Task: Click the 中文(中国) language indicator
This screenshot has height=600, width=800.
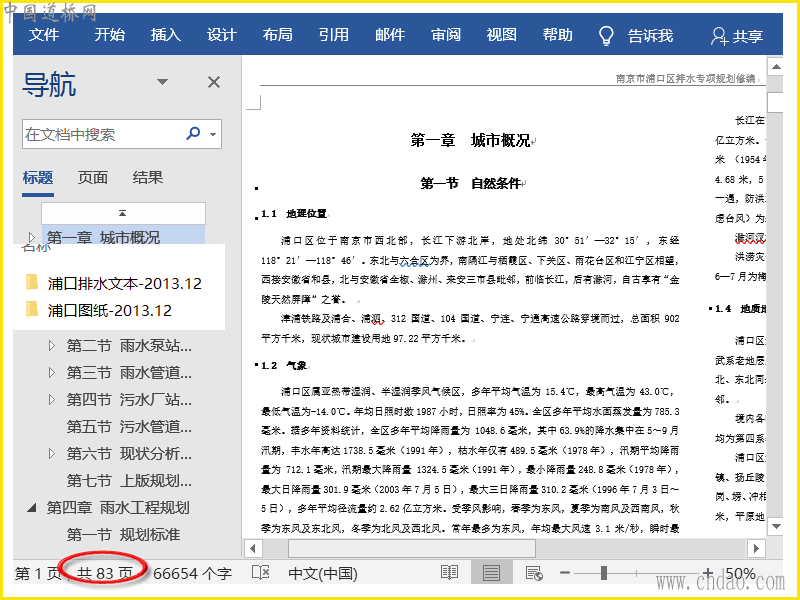Action: 323,573
